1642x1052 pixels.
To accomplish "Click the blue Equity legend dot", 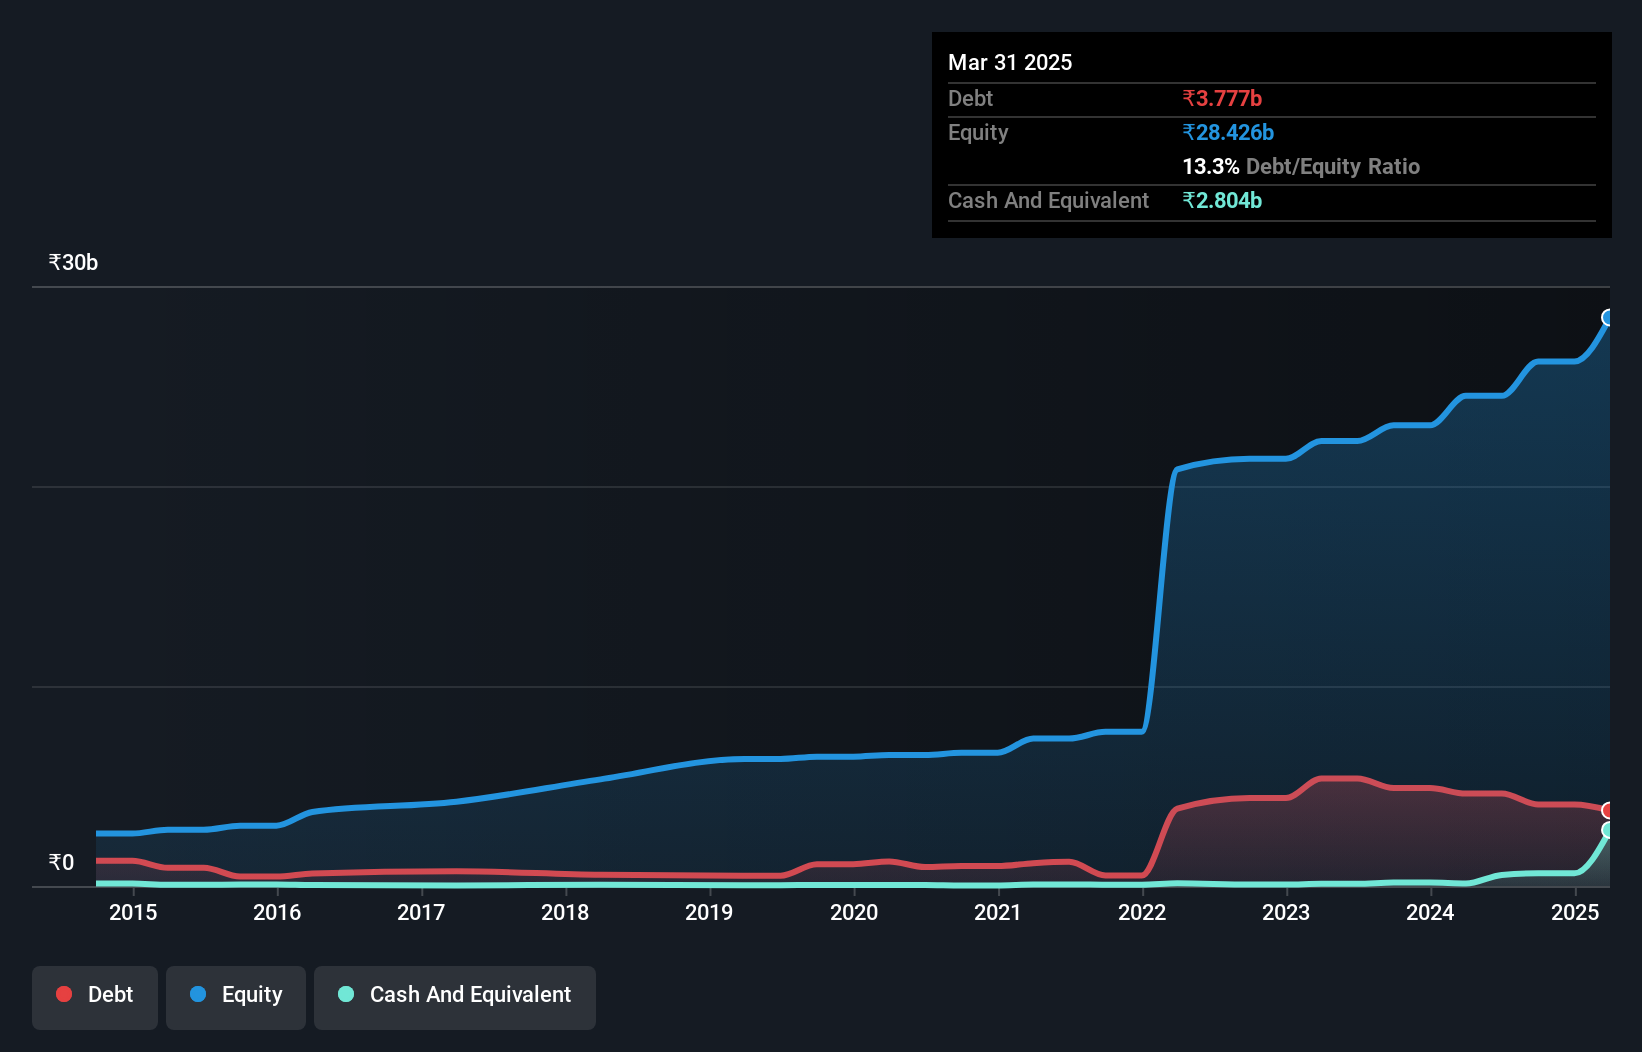I will coord(199,995).
